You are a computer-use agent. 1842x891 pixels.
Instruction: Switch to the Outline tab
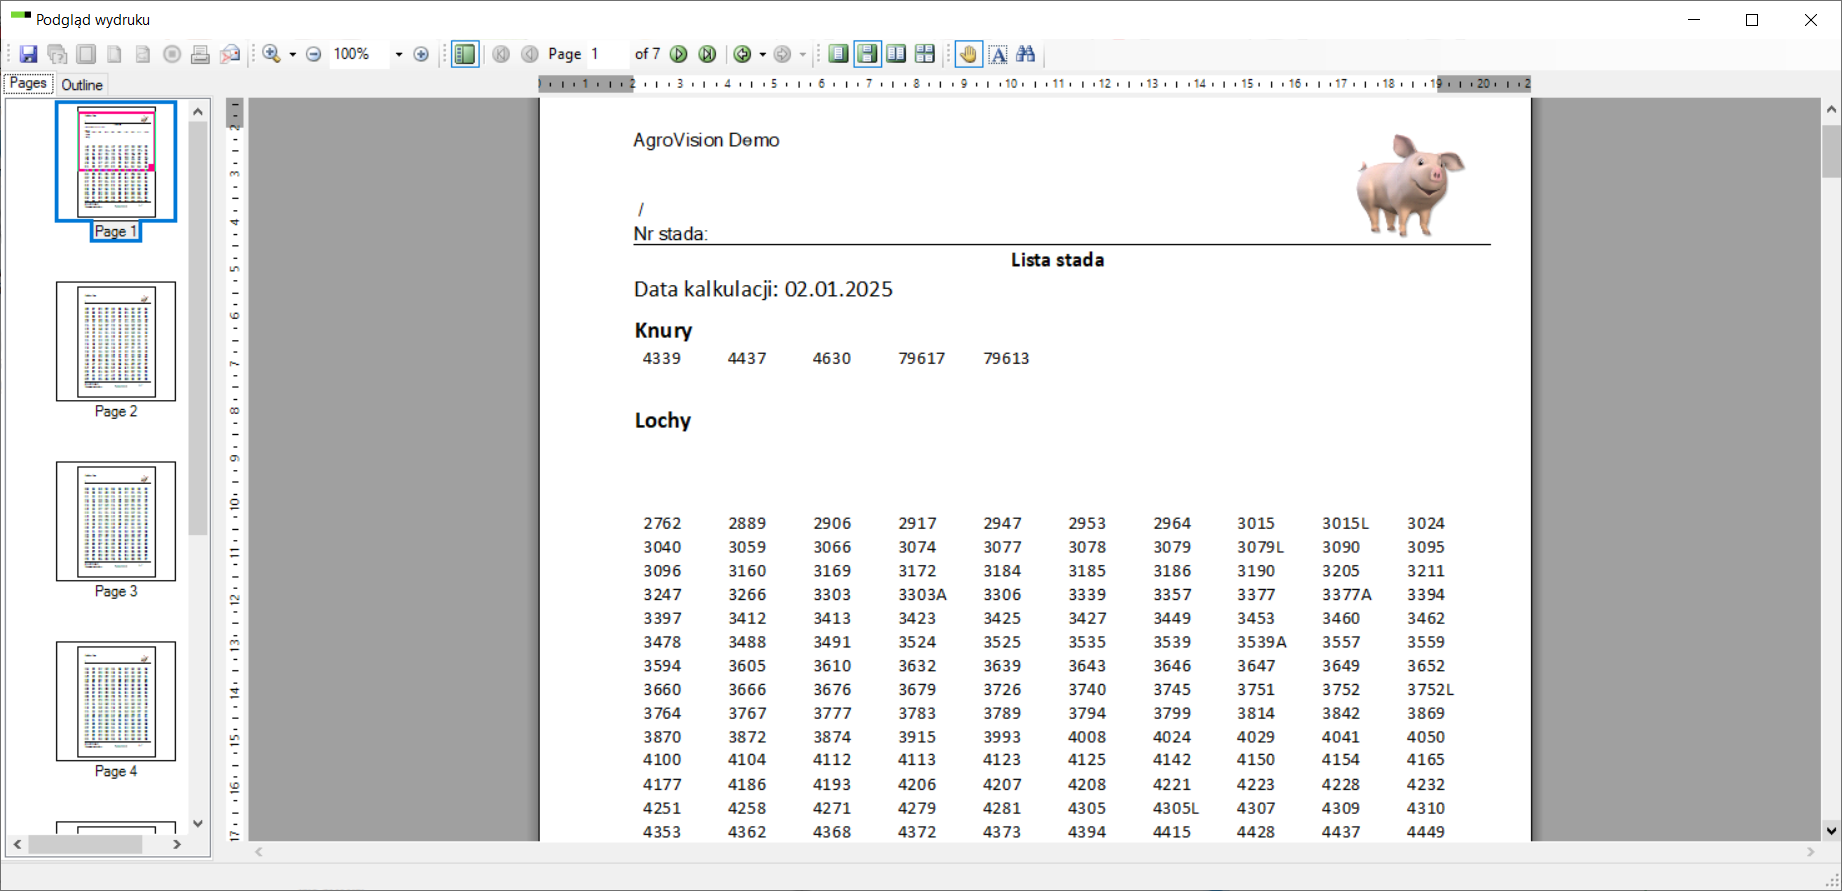click(82, 85)
